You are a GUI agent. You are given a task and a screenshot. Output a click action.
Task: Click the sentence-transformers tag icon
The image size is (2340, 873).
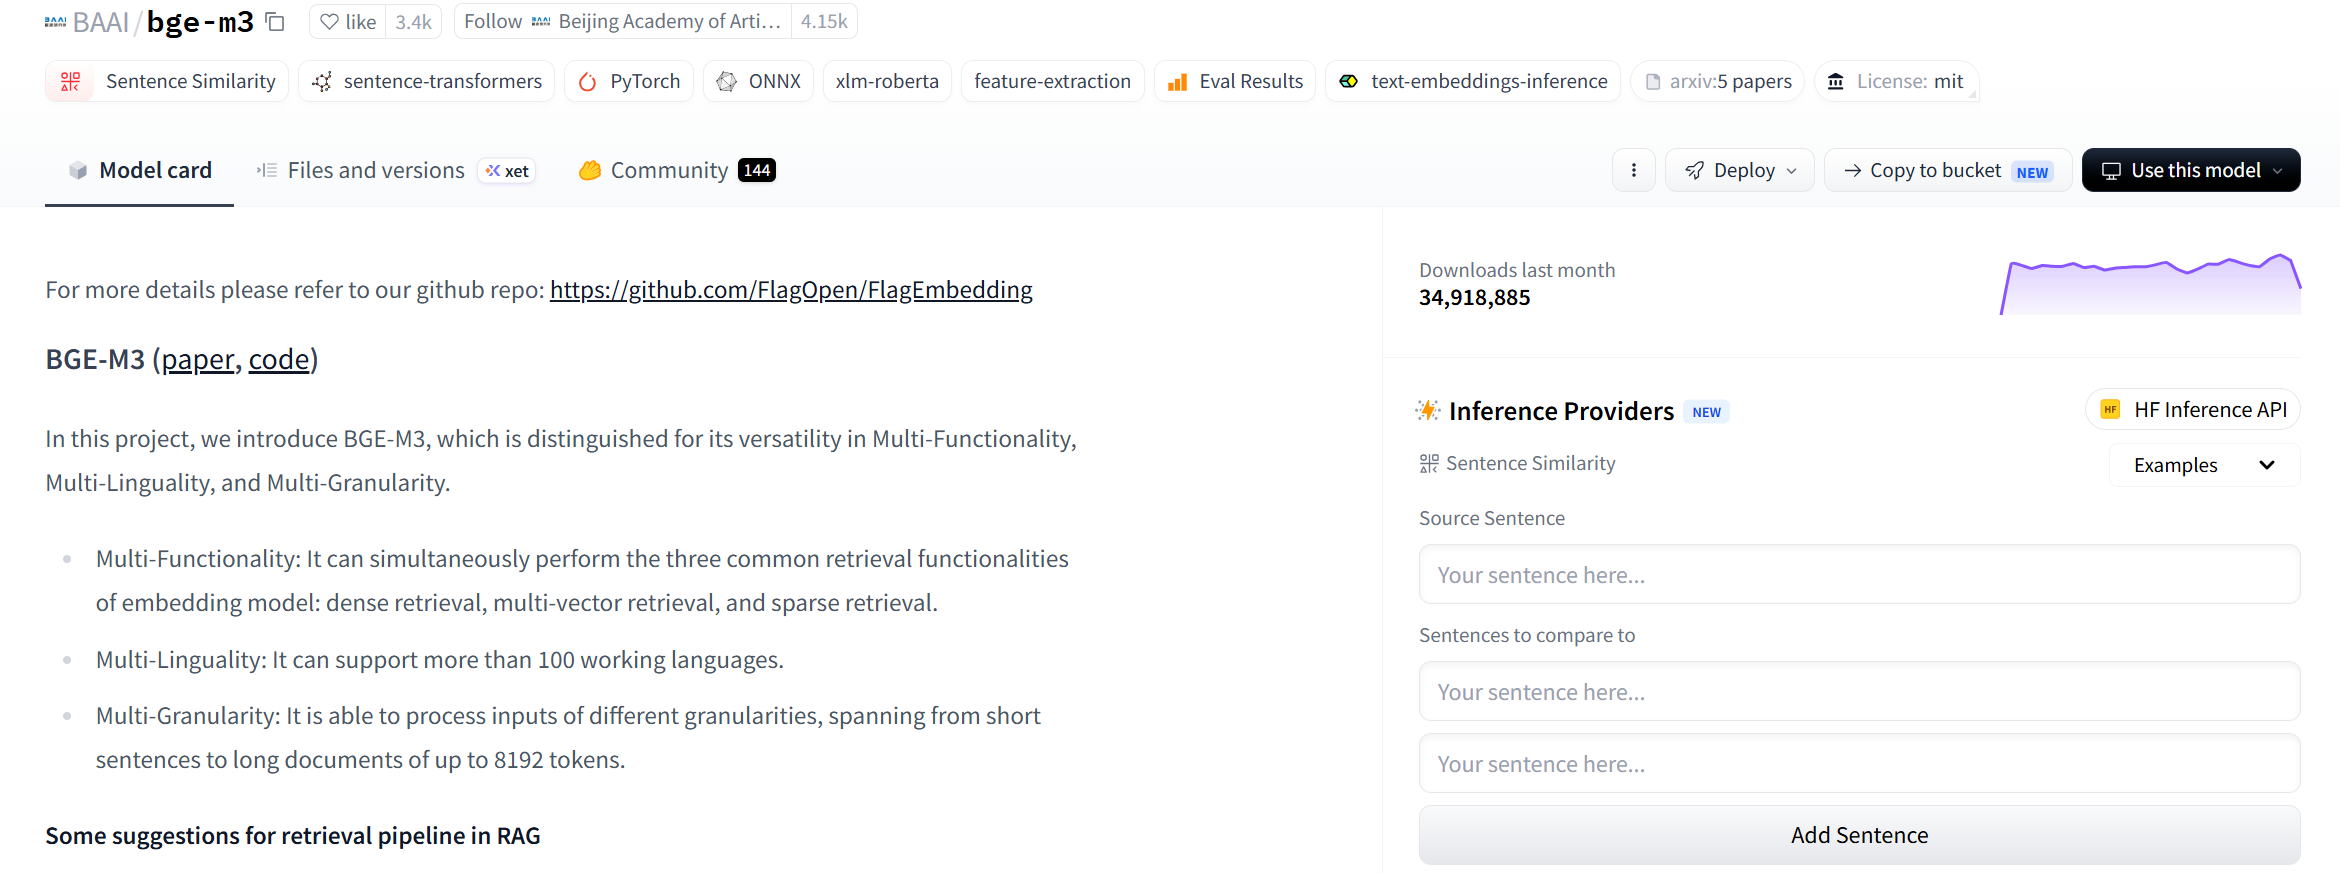click(322, 82)
